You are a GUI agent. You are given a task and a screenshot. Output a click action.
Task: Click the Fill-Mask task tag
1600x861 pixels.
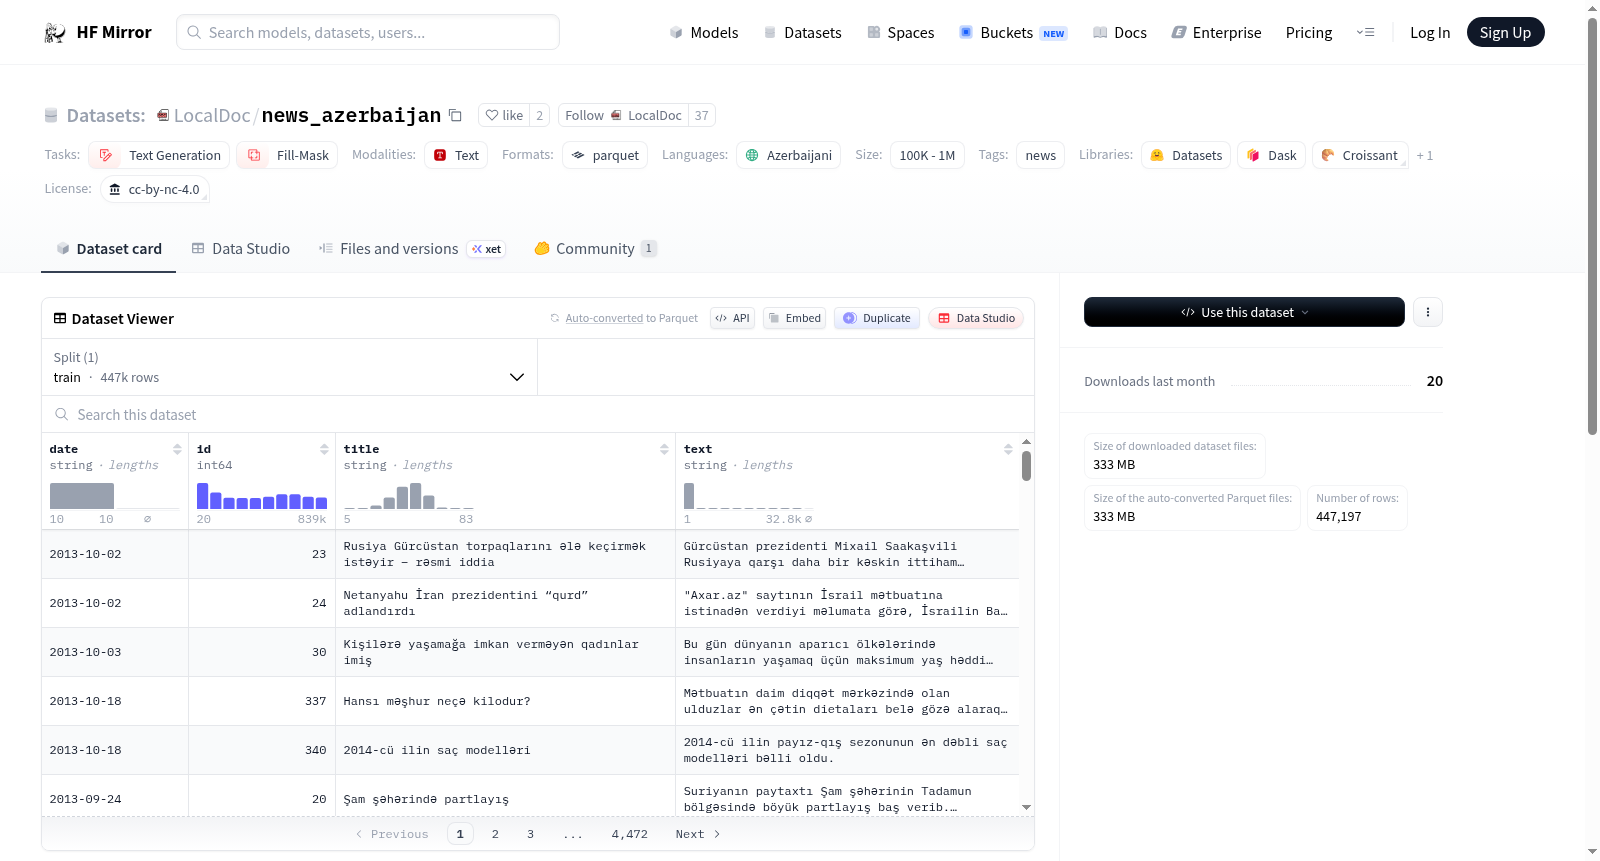coord(287,155)
